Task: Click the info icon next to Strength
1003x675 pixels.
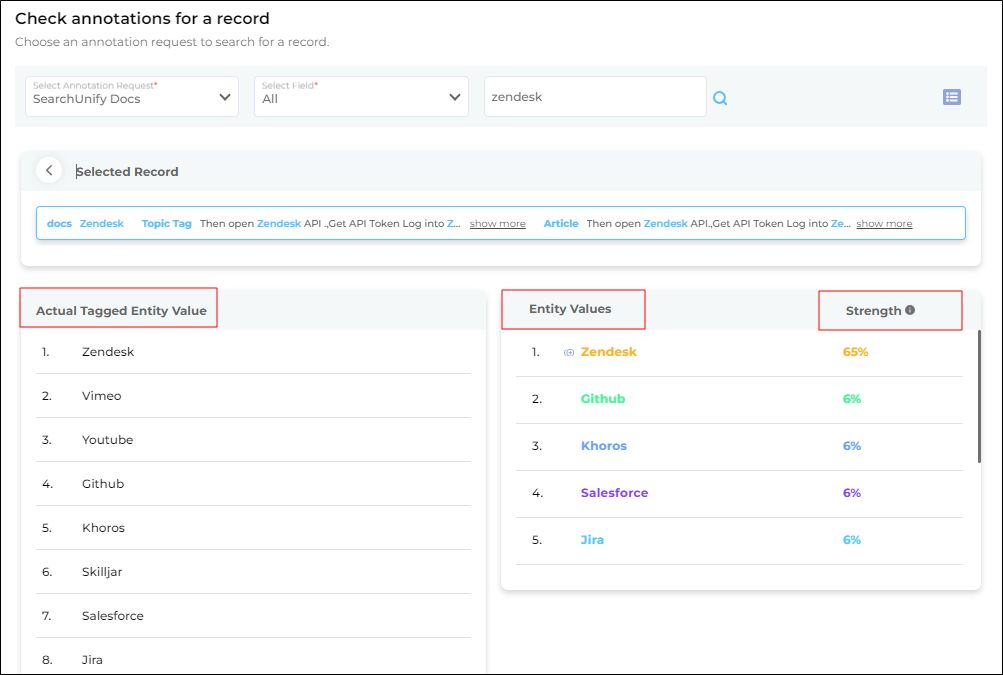Action: tap(910, 310)
